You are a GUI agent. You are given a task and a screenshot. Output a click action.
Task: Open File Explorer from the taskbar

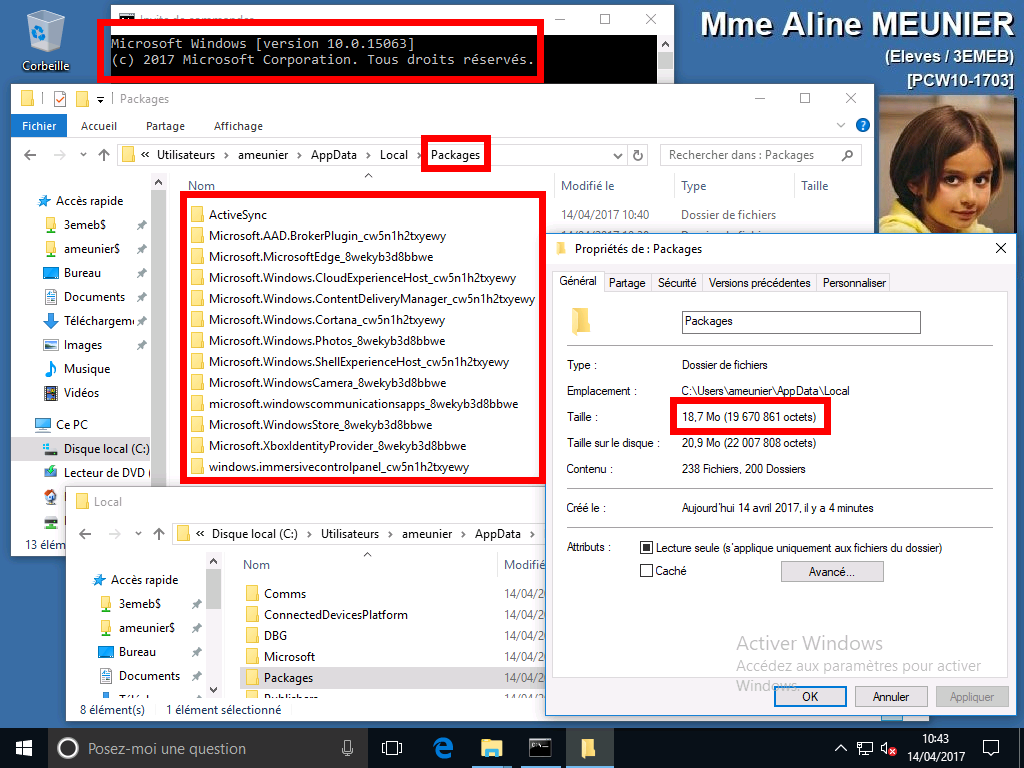(x=491, y=748)
